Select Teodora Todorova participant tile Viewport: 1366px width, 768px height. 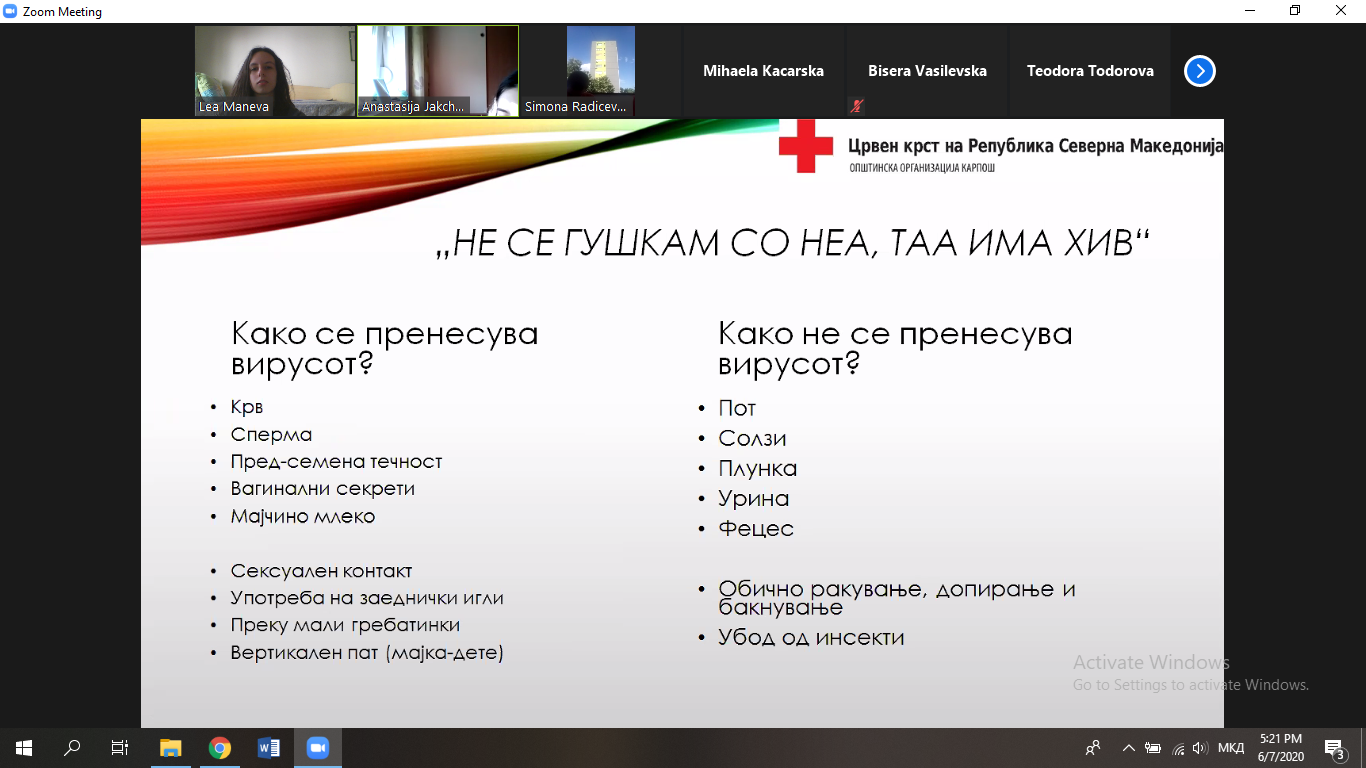[1089, 71]
